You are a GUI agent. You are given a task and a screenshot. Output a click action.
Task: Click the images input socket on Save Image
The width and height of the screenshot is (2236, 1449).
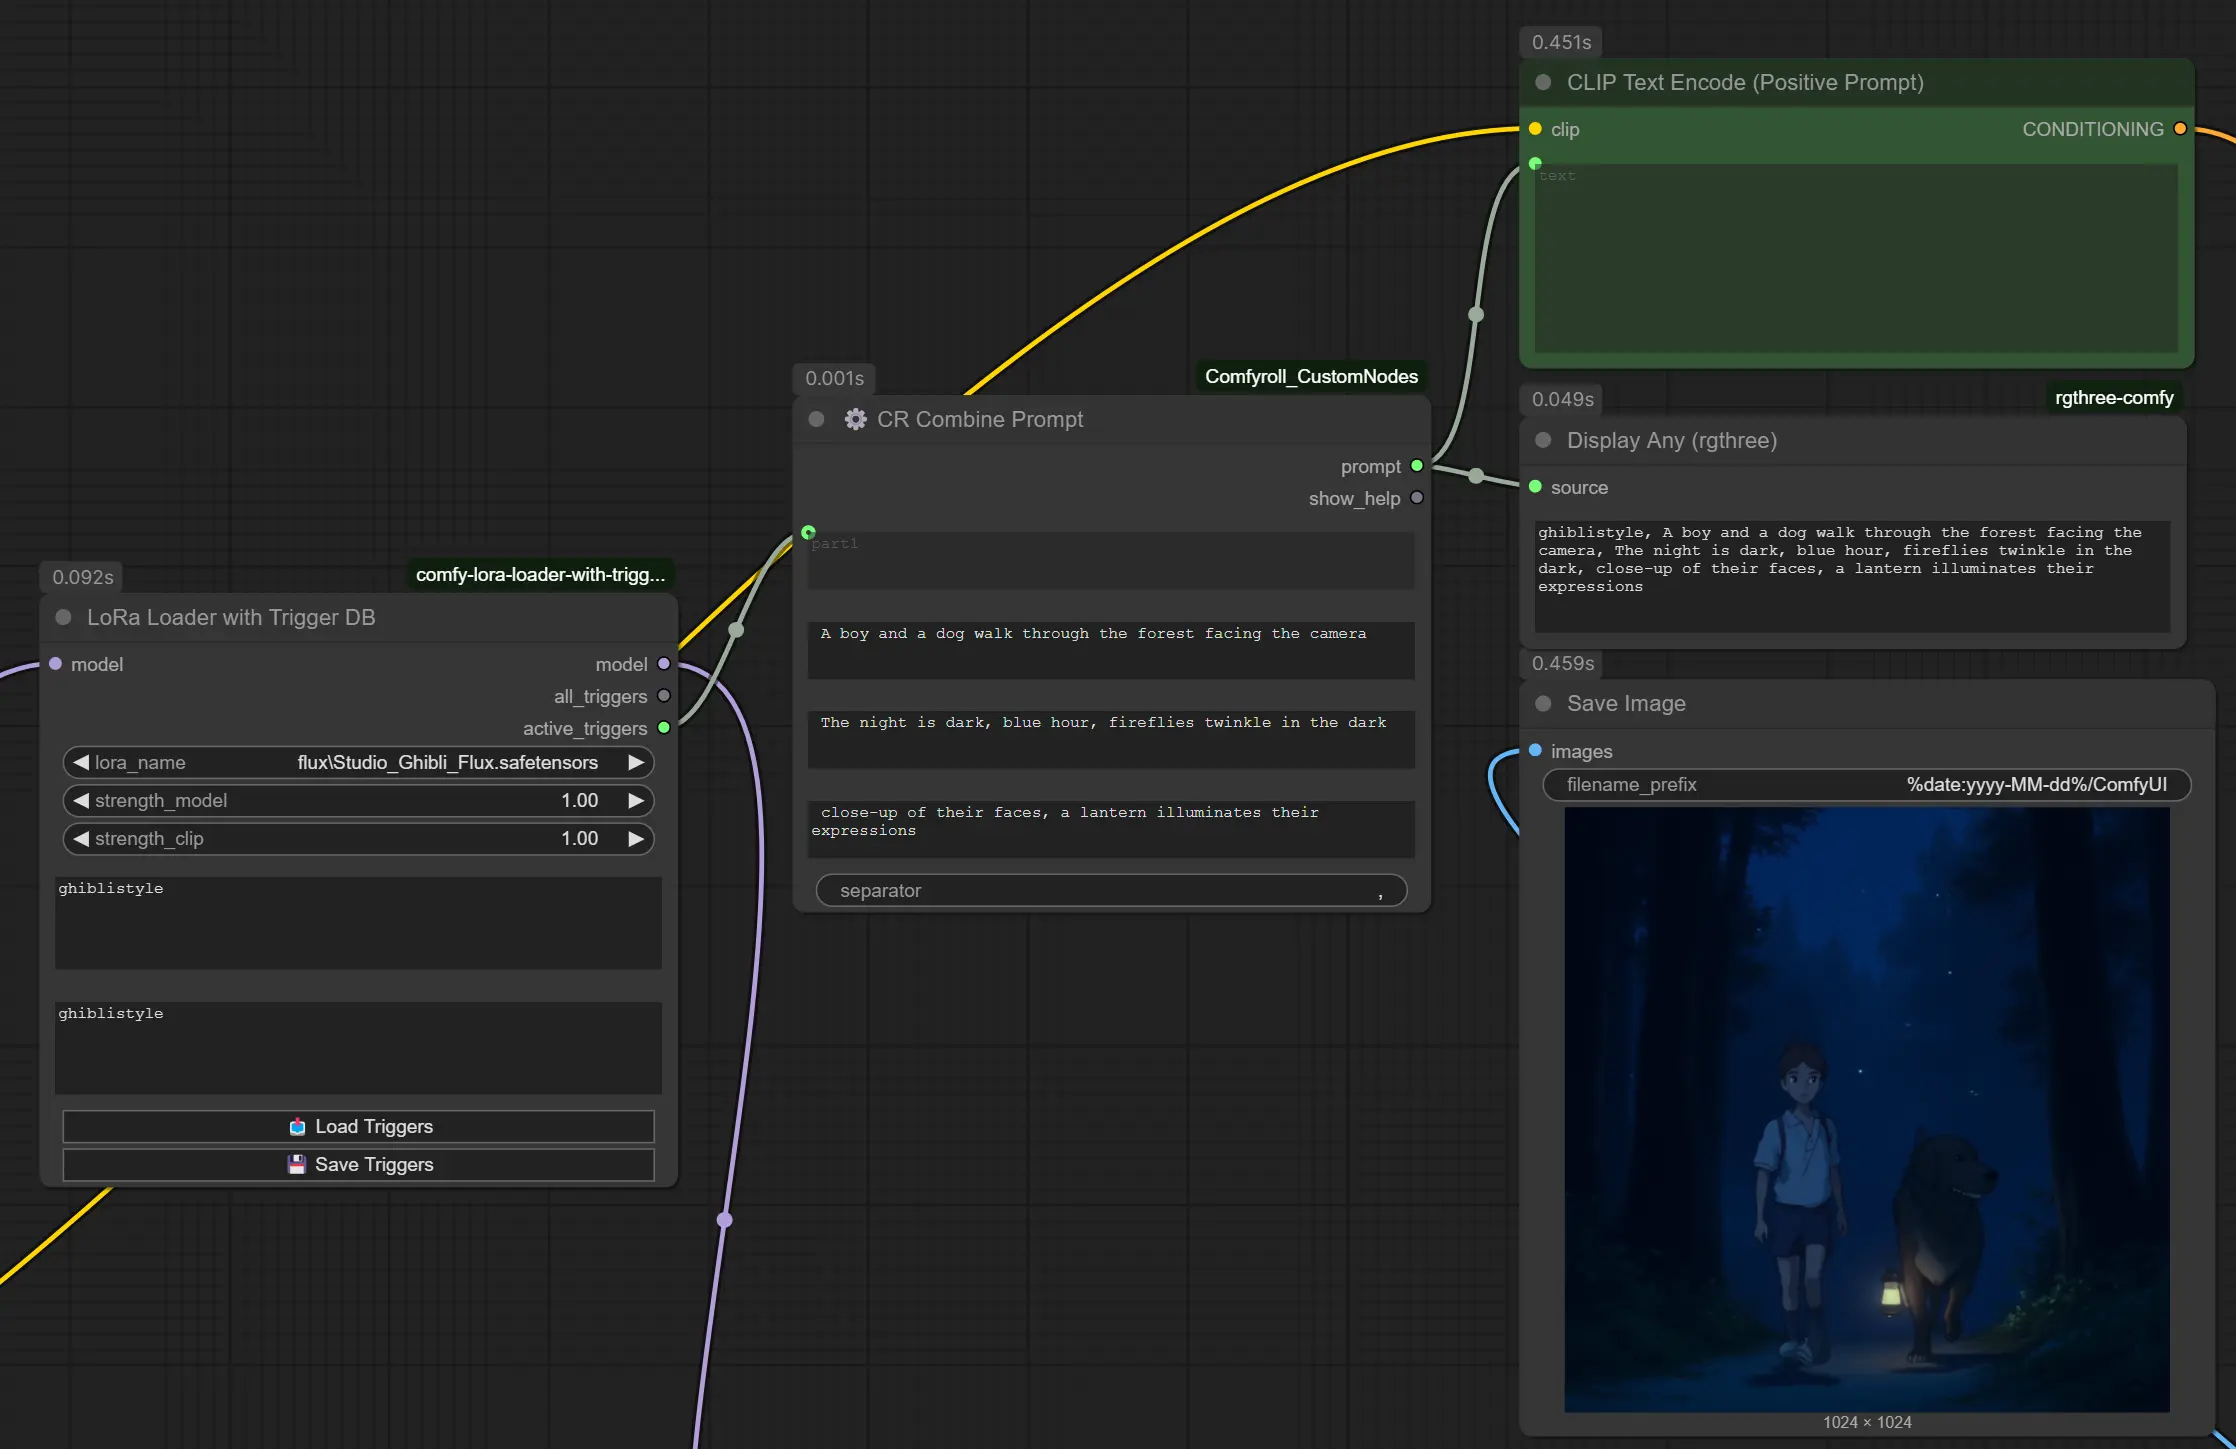click(1535, 750)
